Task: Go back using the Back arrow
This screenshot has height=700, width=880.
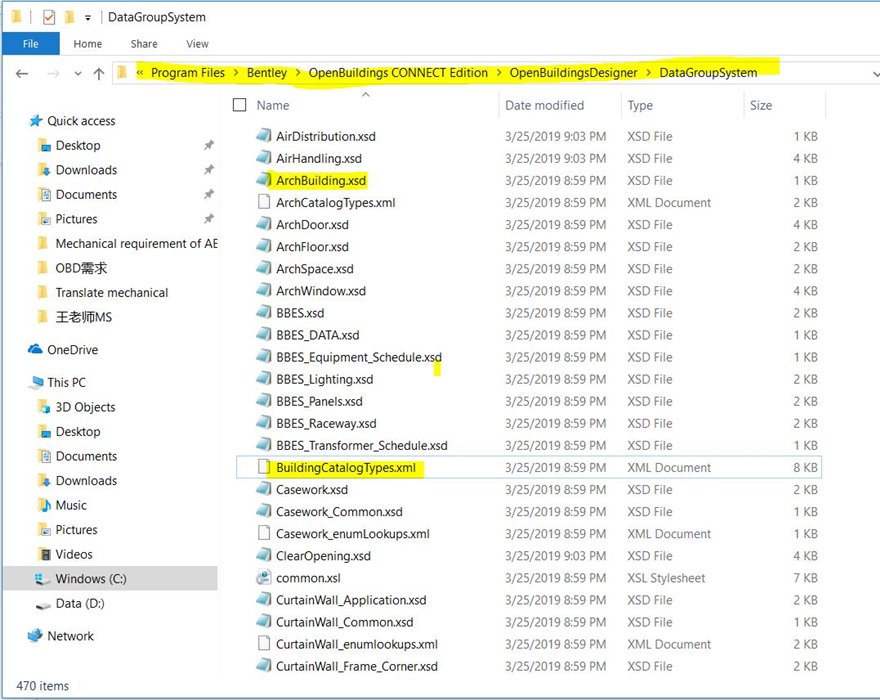Action: point(22,74)
